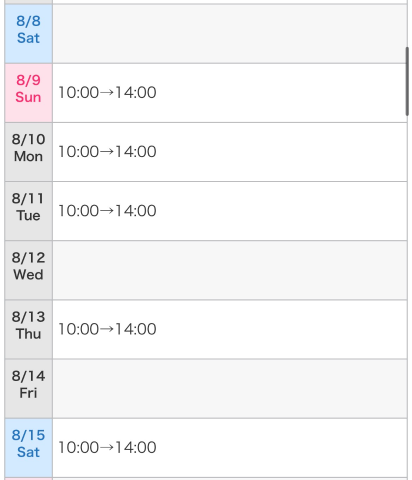Open the empty 8/12 Wed schedule row

pyautogui.click(x=230, y=270)
